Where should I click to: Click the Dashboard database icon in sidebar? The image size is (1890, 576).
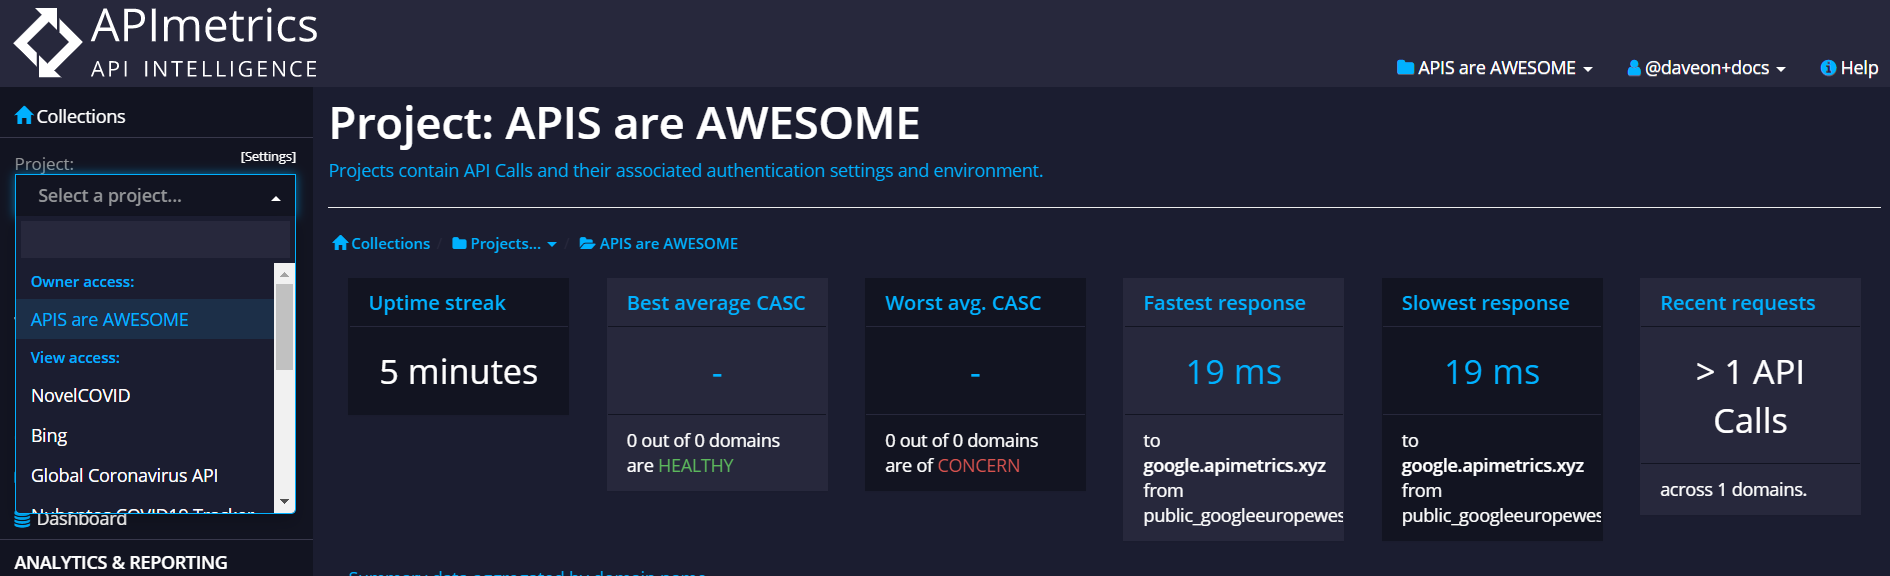[22, 519]
